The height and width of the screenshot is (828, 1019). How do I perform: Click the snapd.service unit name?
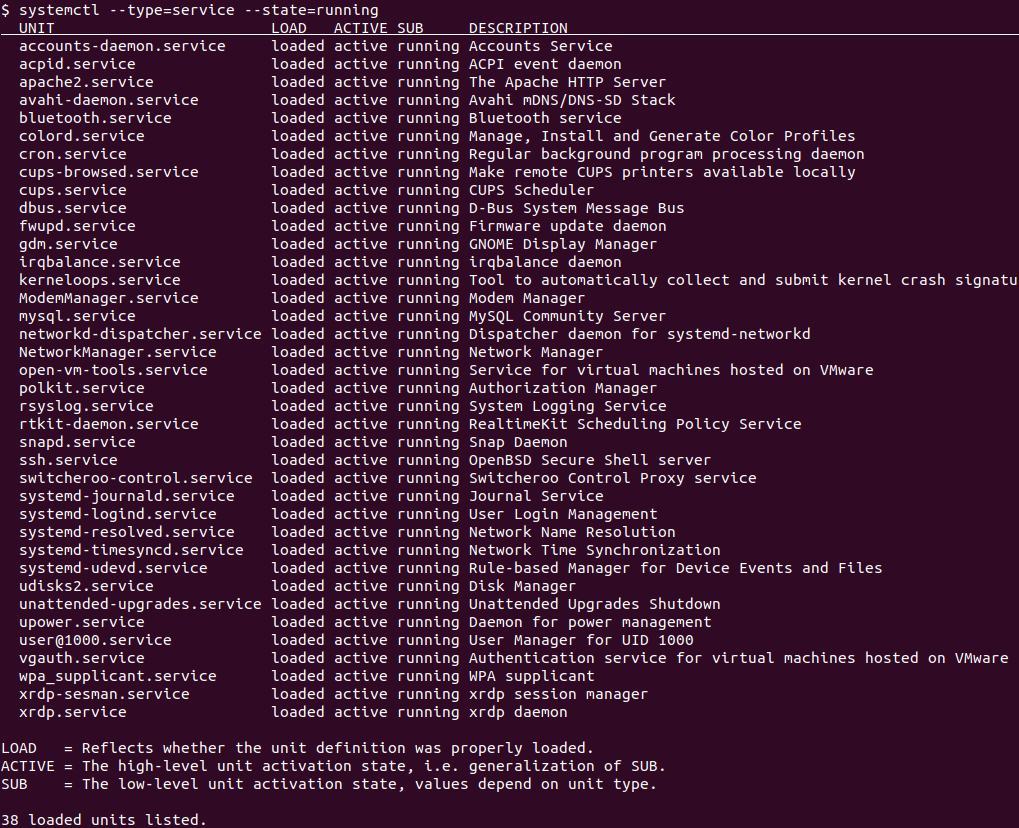pos(77,442)
